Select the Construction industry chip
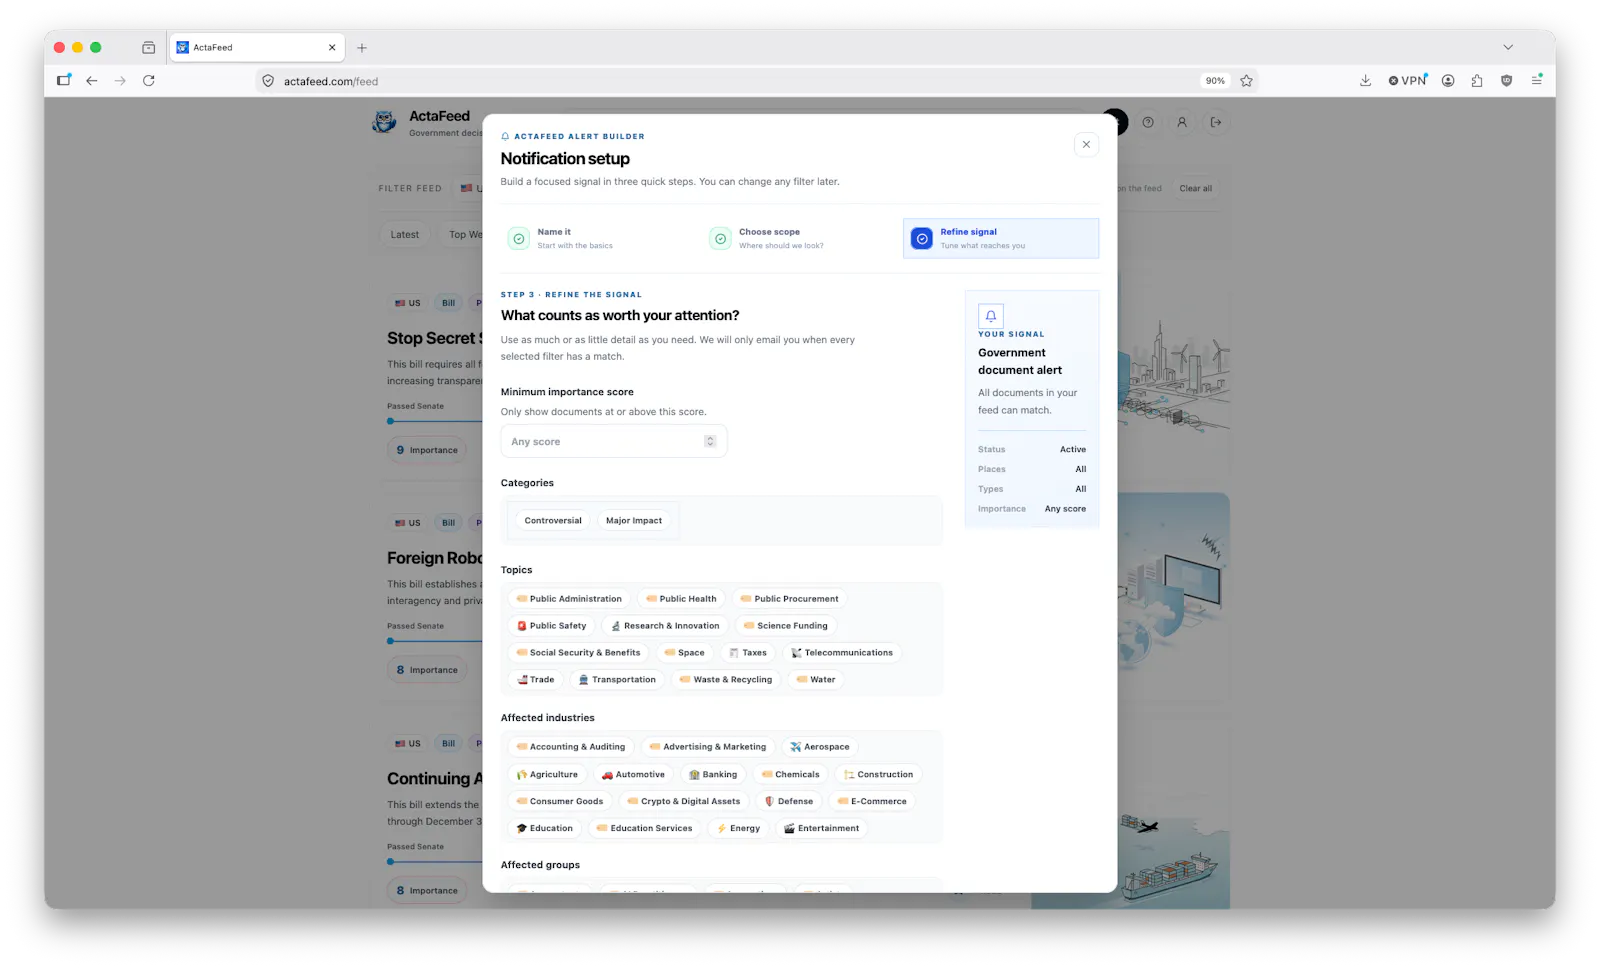The image size is (1600, 968). click(879, 774)
